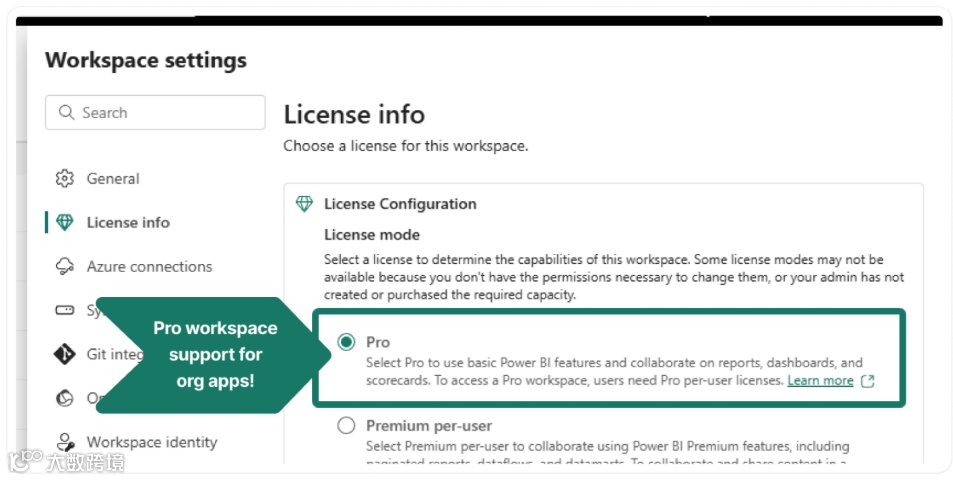Viewport: 953px width, 480px height.
Task: Click the General gear icon
Action: click(64, 179)
